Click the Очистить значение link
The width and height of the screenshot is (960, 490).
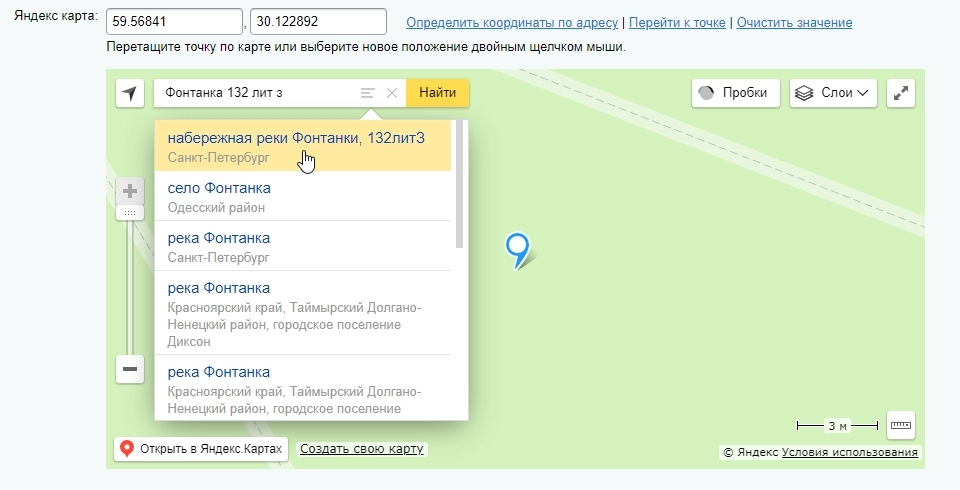(794, 23)
